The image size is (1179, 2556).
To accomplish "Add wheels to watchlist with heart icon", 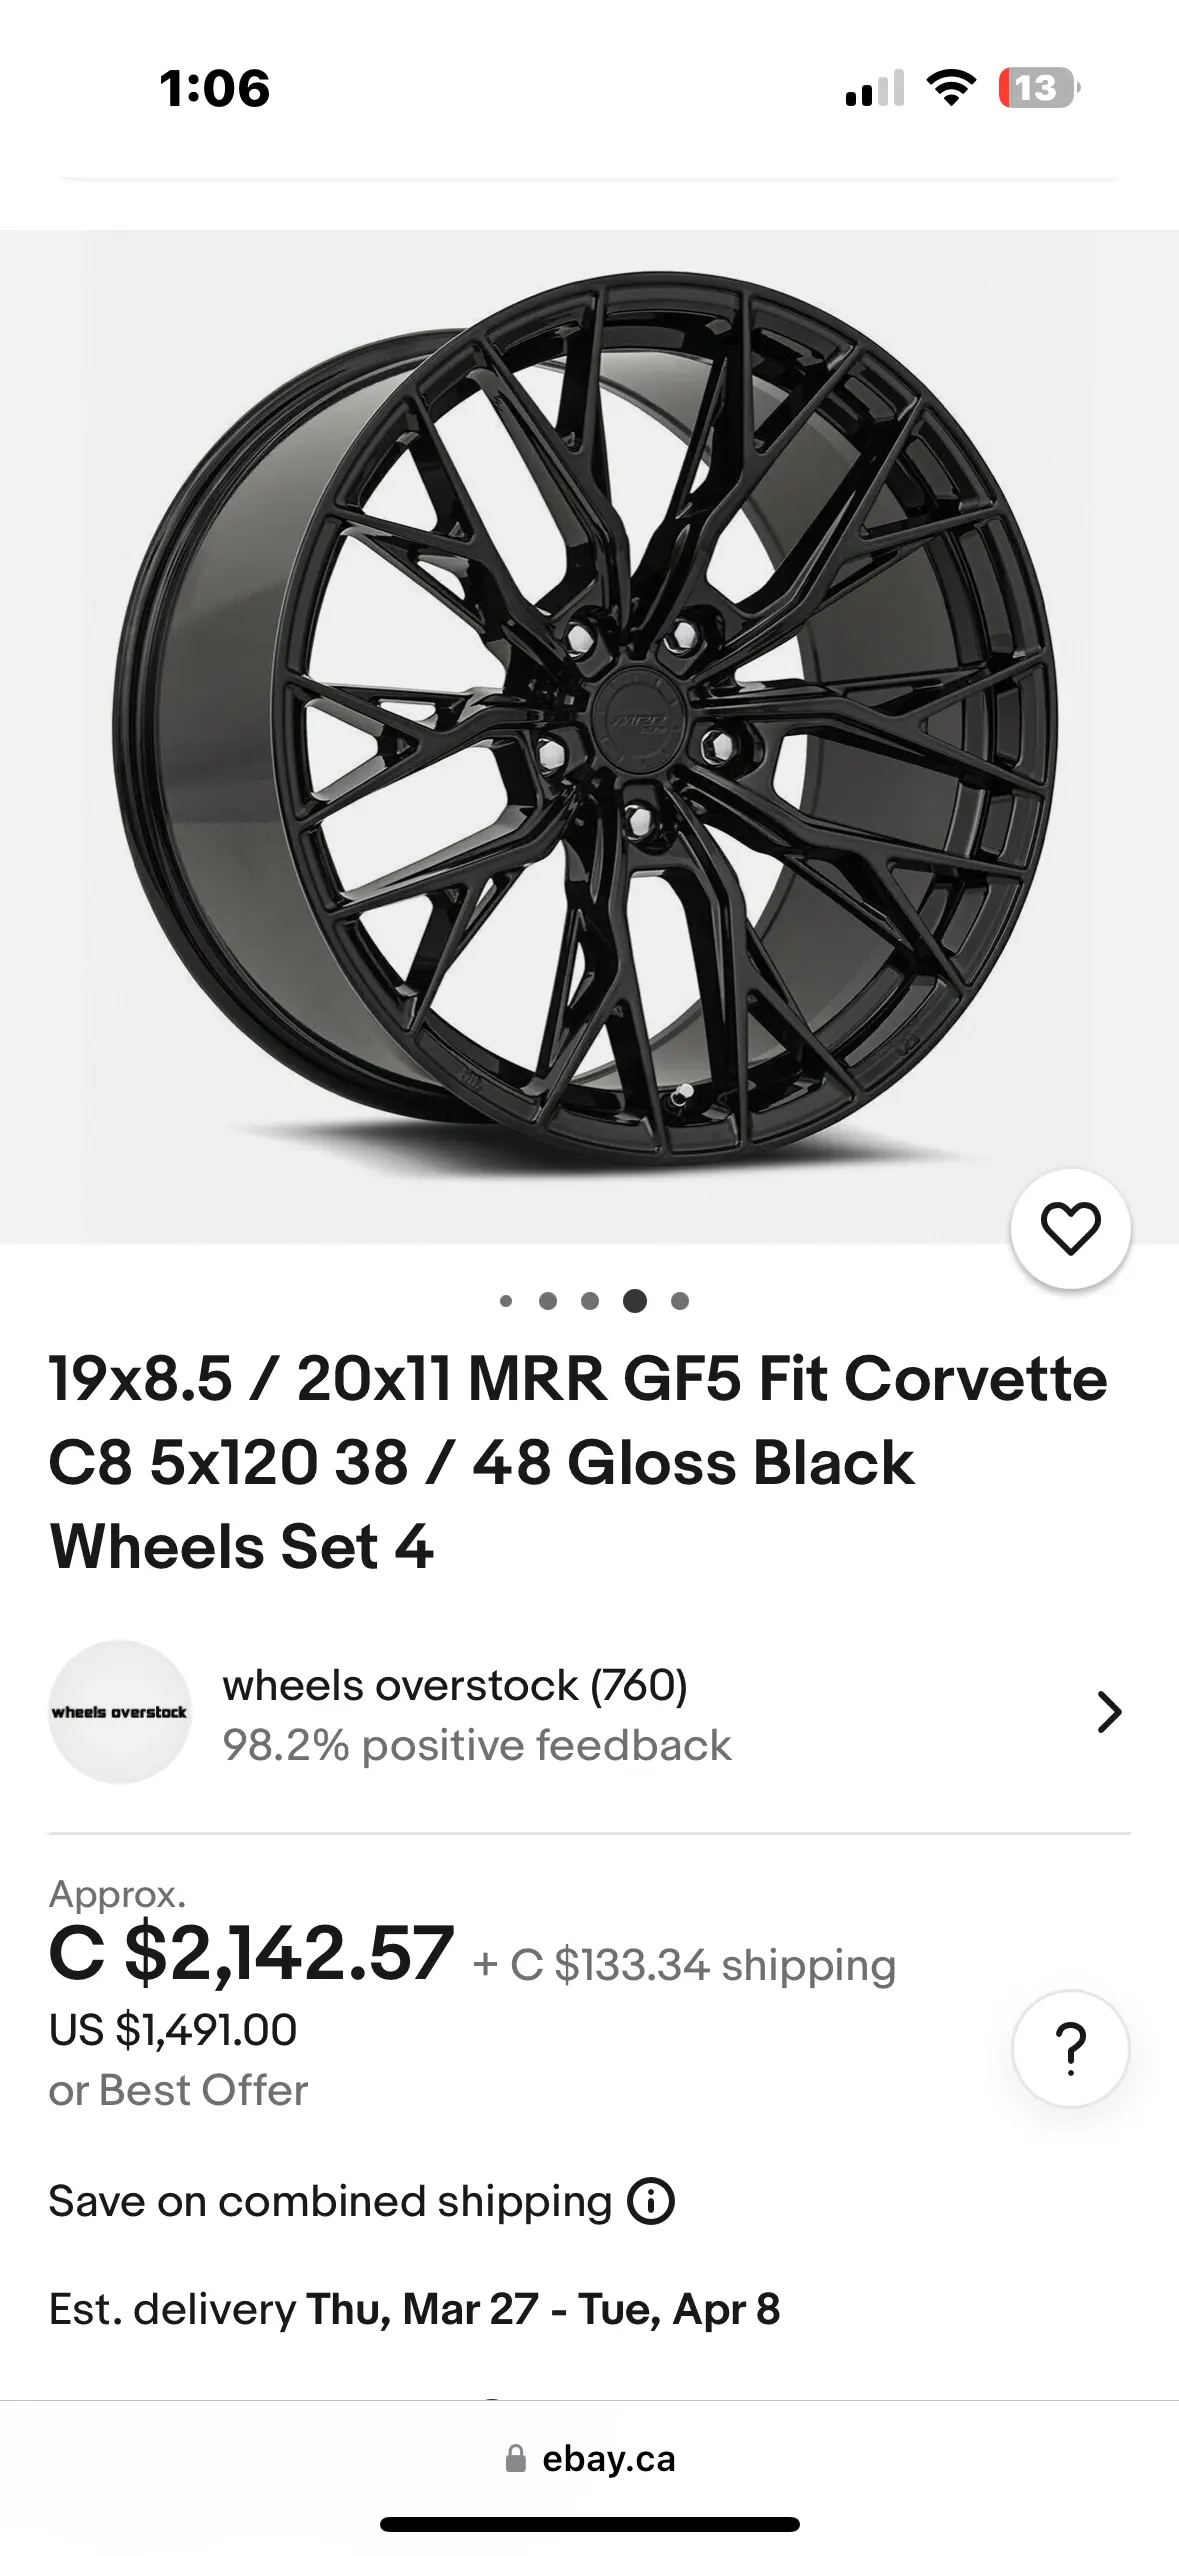I will [1070, 1229].
